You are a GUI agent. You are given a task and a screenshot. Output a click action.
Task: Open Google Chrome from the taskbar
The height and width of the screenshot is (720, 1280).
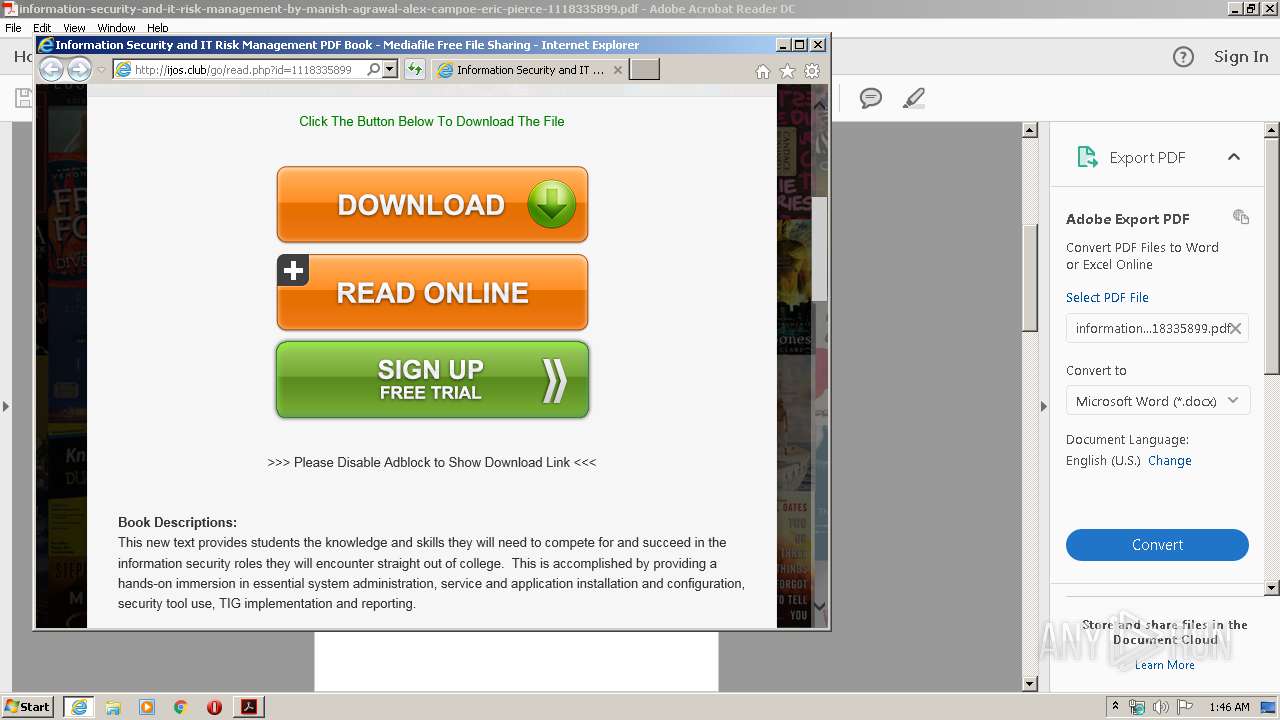click(x=180, y=707)
